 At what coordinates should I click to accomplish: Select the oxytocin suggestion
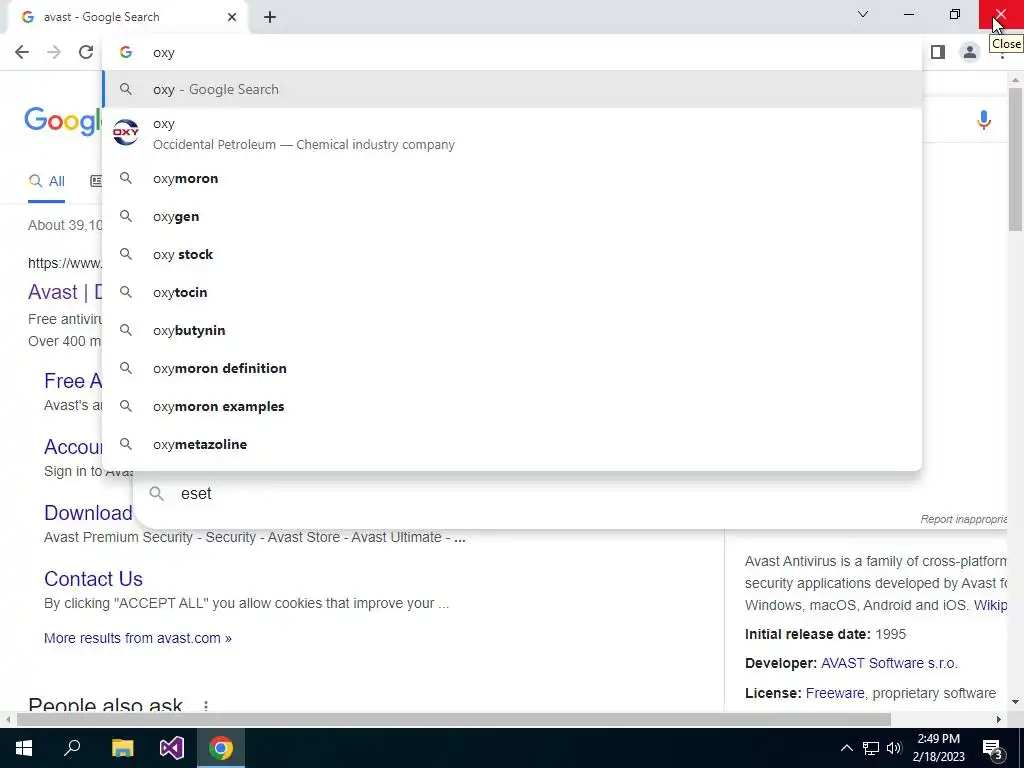512,292
